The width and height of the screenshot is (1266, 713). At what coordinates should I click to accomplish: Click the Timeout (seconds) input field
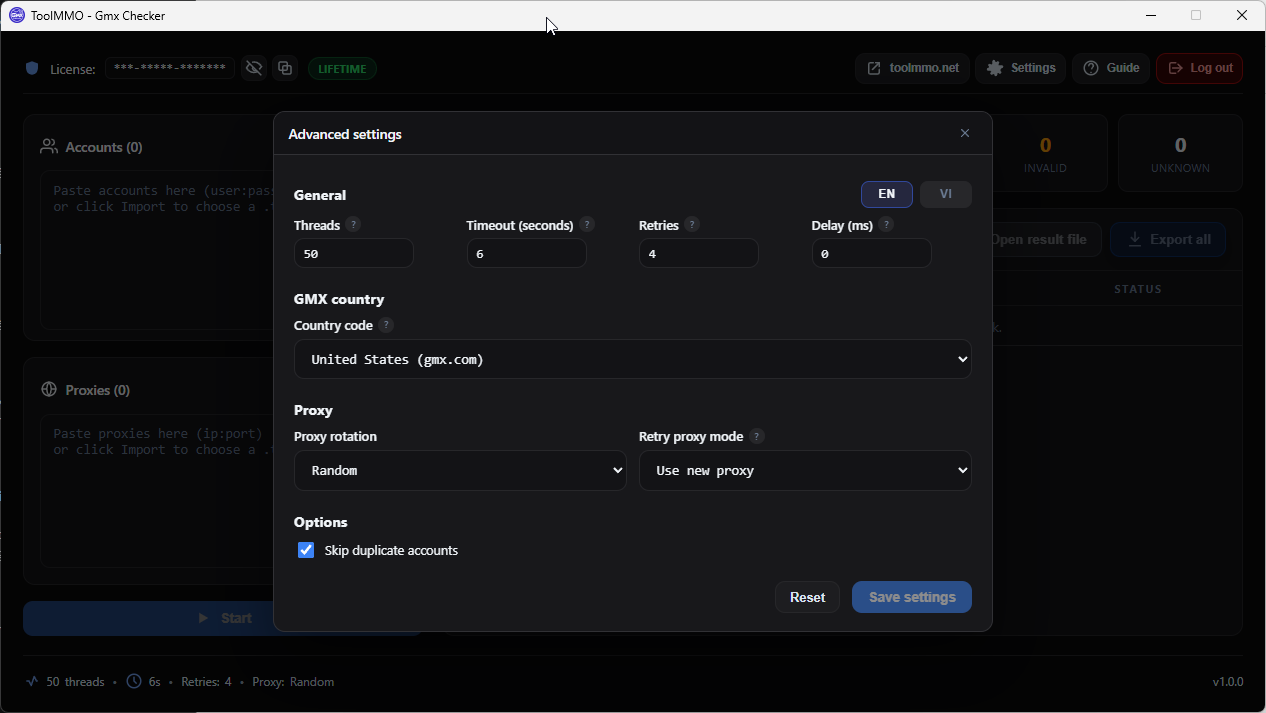[x=526, y=253]
